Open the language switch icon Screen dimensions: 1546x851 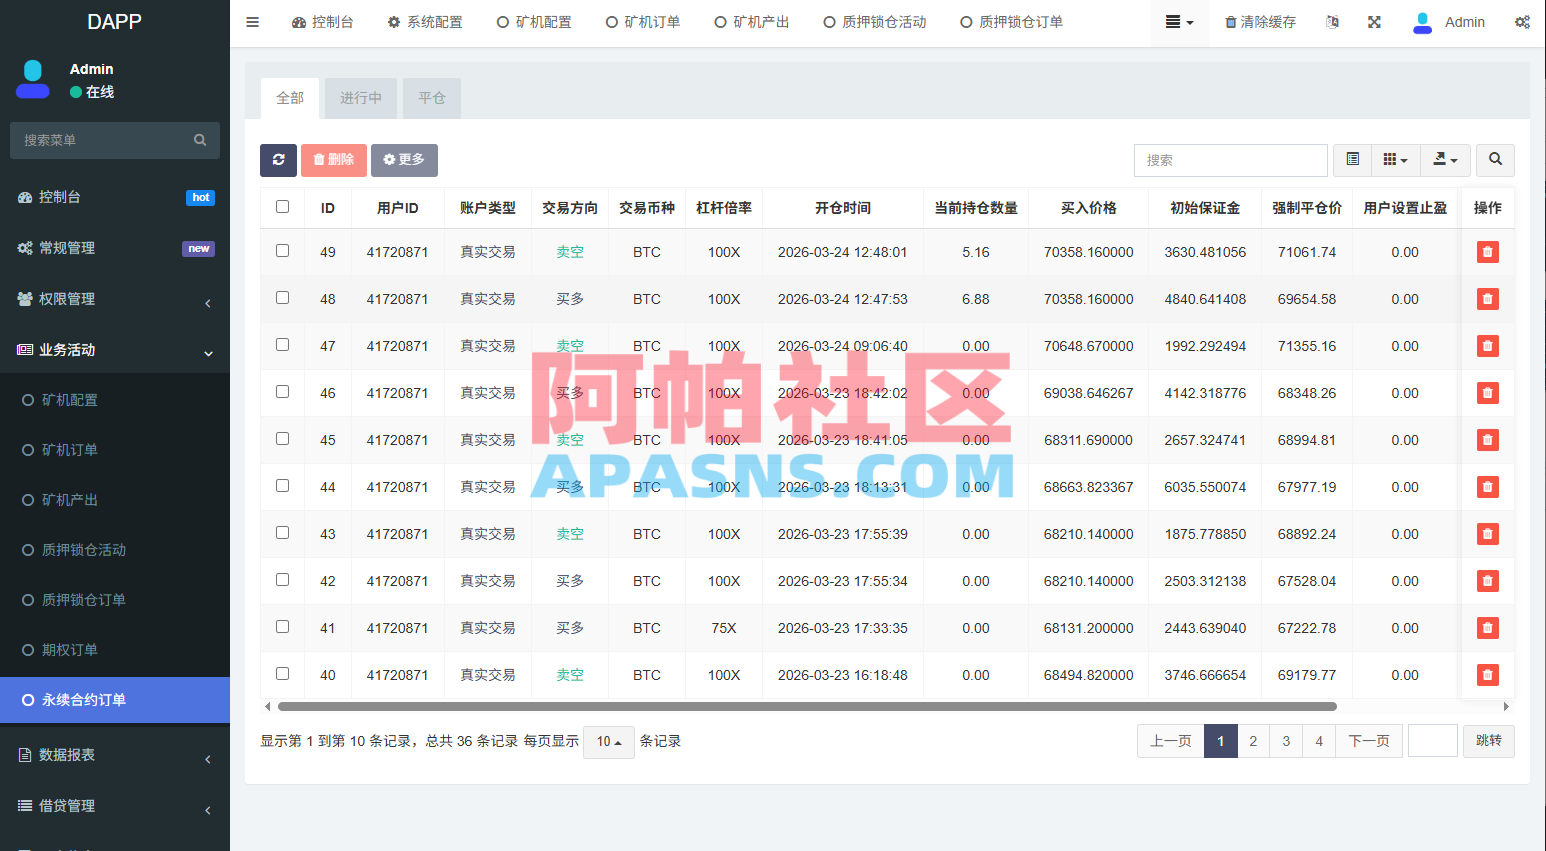1332,22
